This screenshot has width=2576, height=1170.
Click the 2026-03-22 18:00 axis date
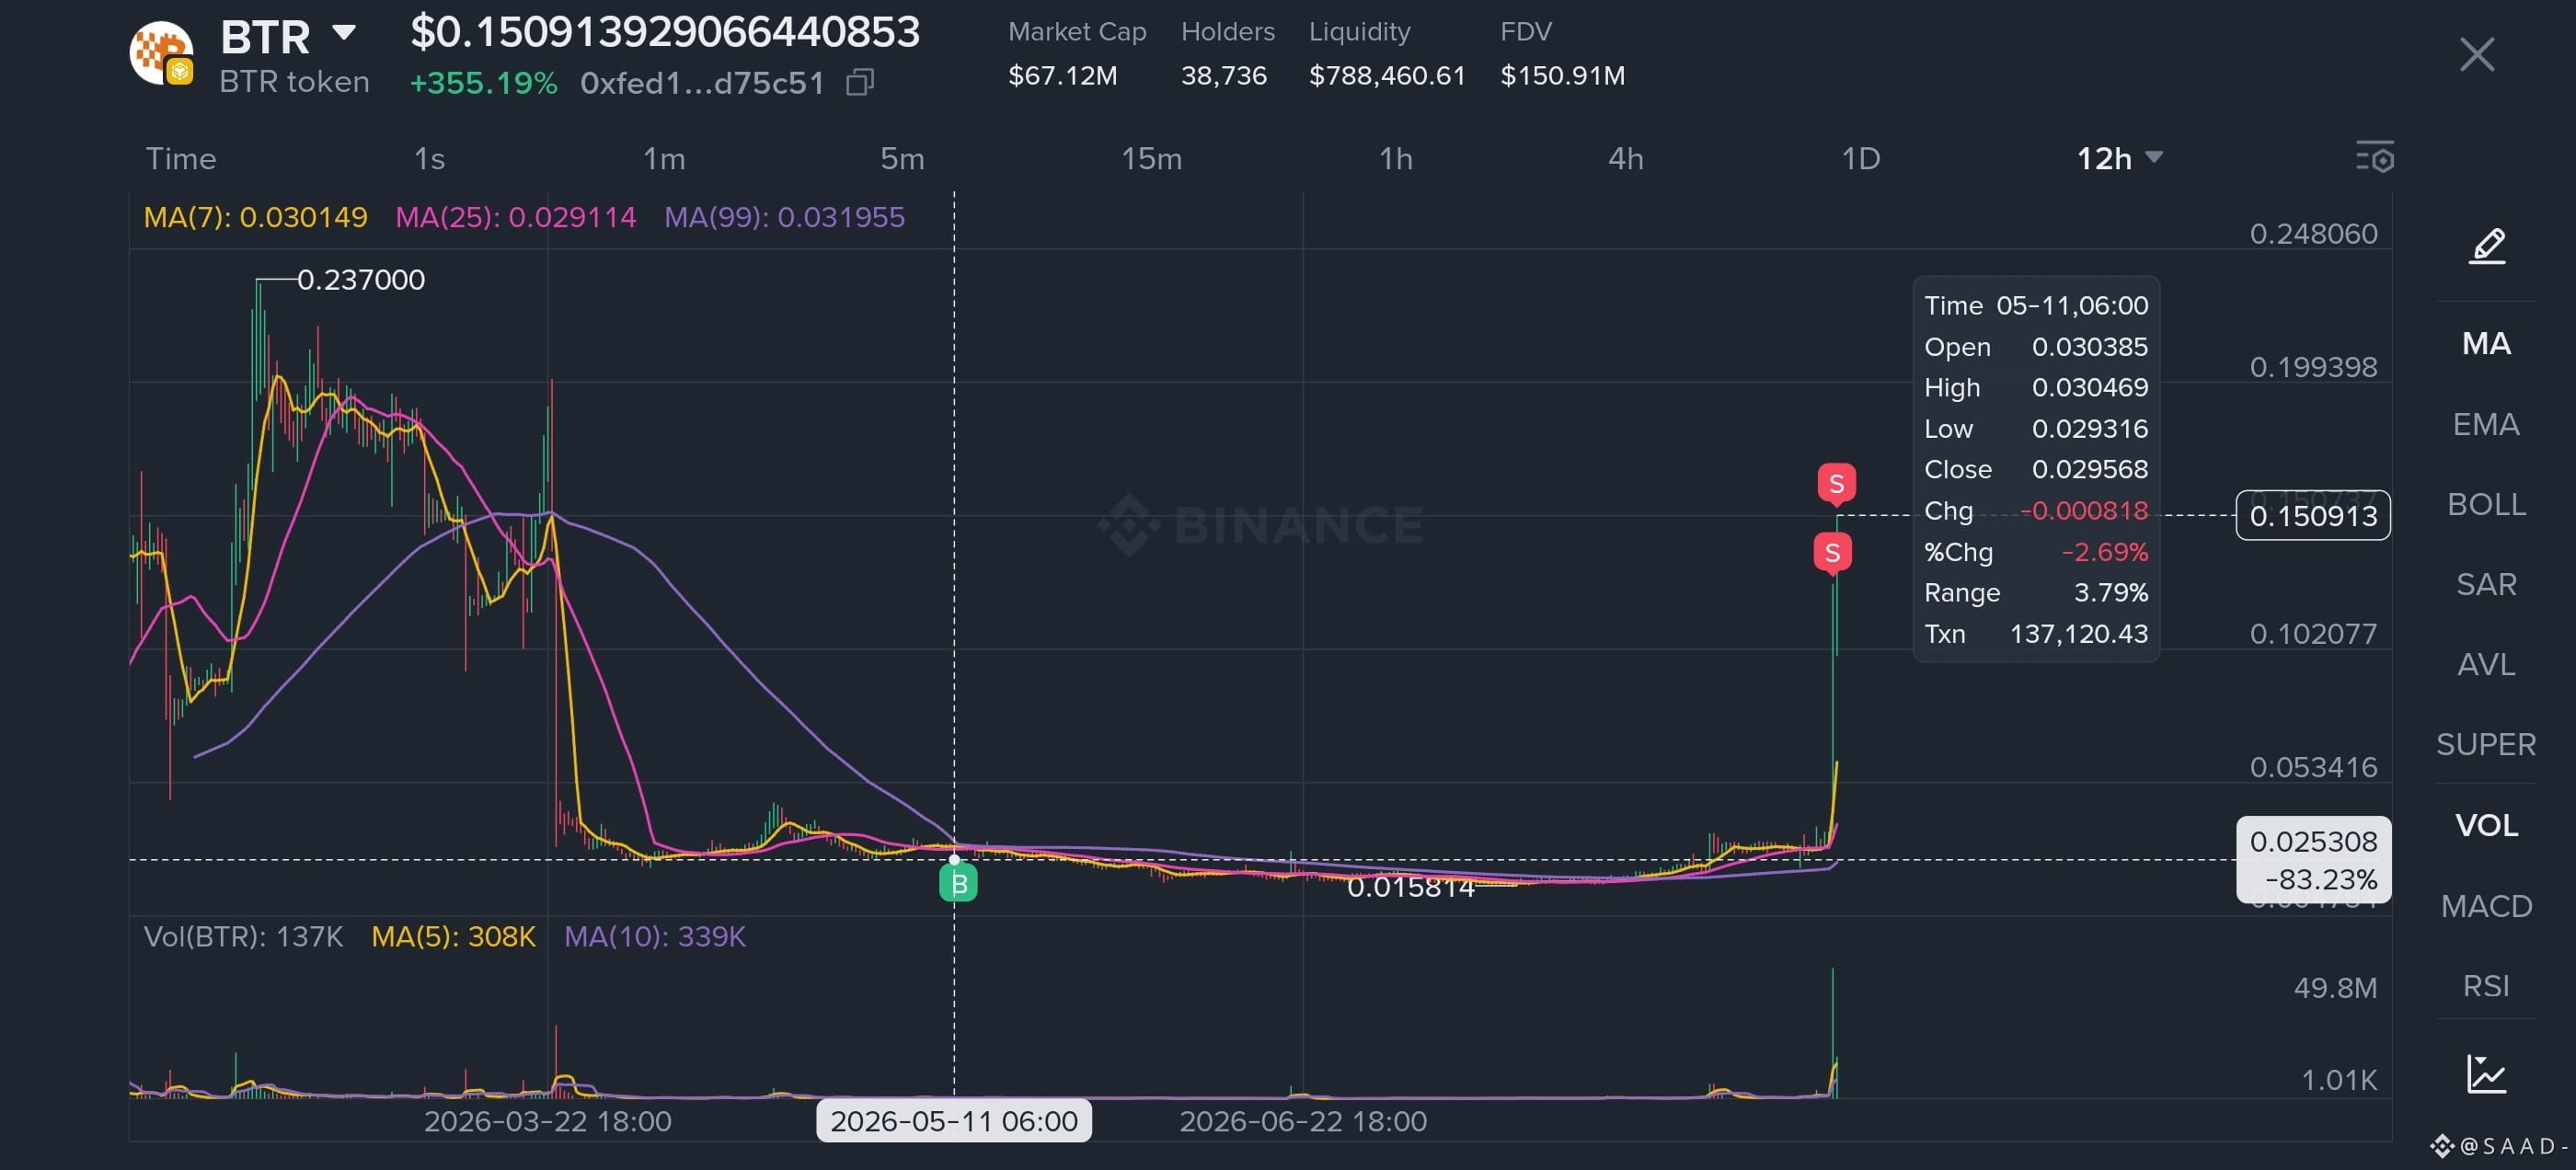coord(547,1121)
